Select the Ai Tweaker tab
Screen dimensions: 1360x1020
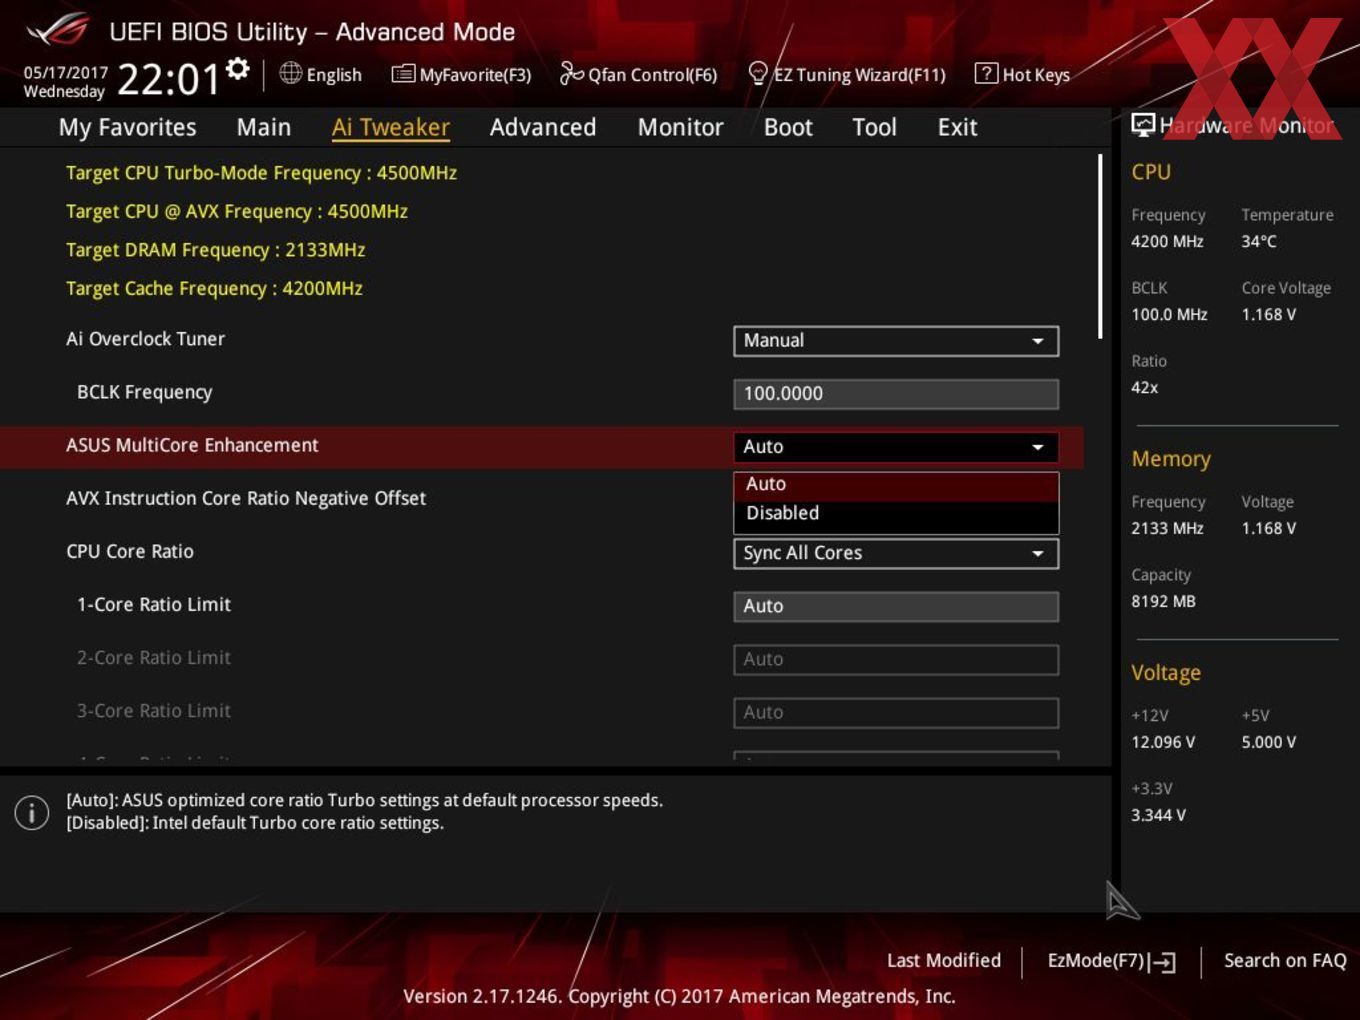(x=391, y=127)
